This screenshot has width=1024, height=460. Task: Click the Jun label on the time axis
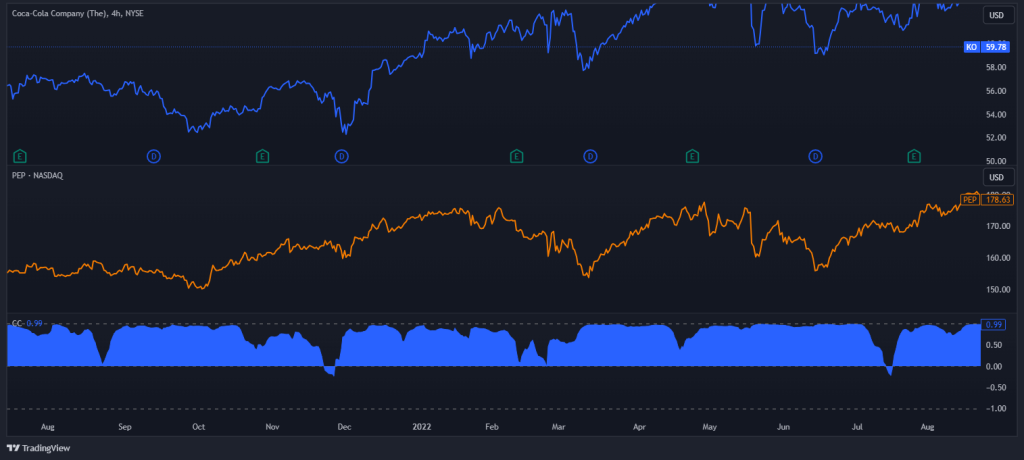tap(784, 427)
